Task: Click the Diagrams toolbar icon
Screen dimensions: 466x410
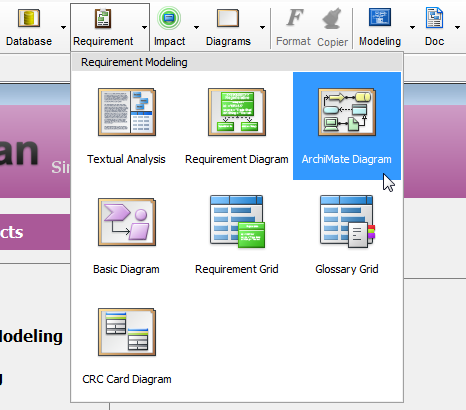Action: (228, 18)
